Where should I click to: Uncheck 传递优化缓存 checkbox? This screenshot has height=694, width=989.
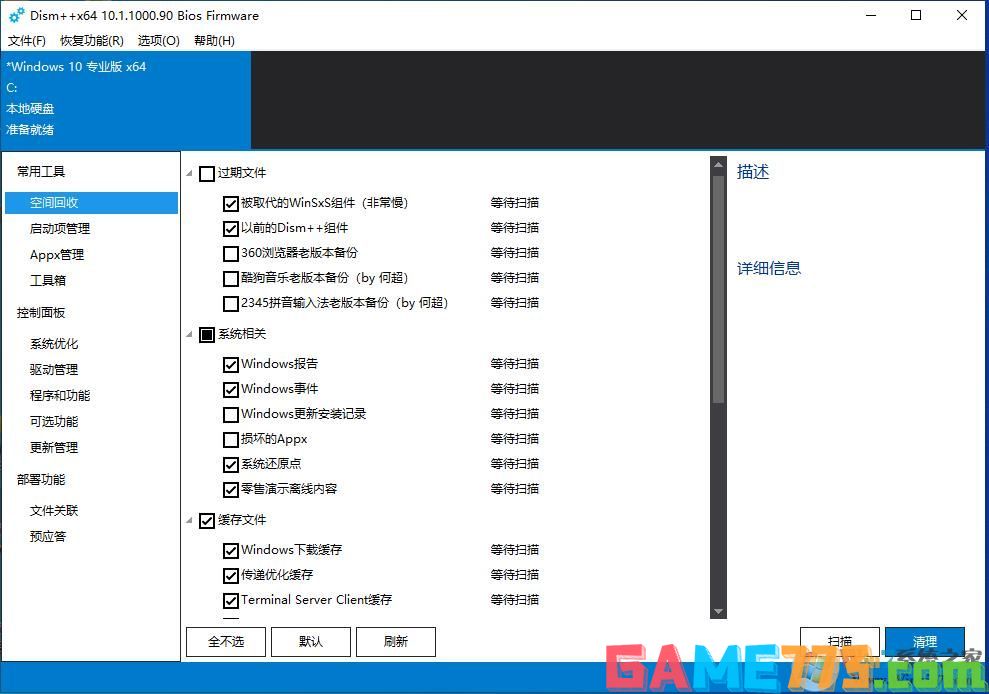(x=231, y=575)
